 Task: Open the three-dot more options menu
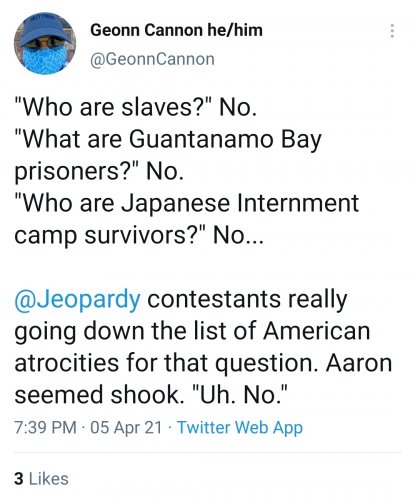coord(392,31)
